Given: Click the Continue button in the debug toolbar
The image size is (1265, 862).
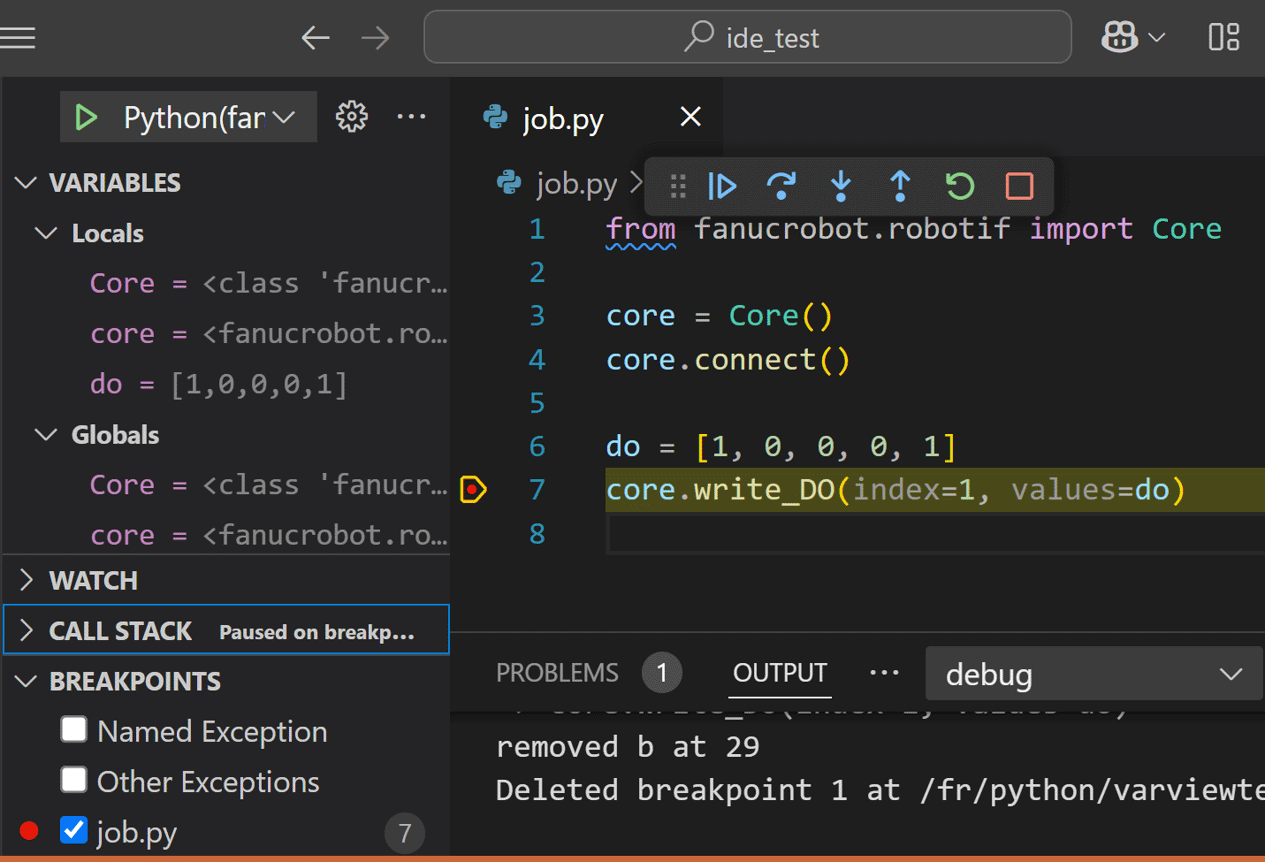Looking at the screenshot, I should (x=722, y=186).
